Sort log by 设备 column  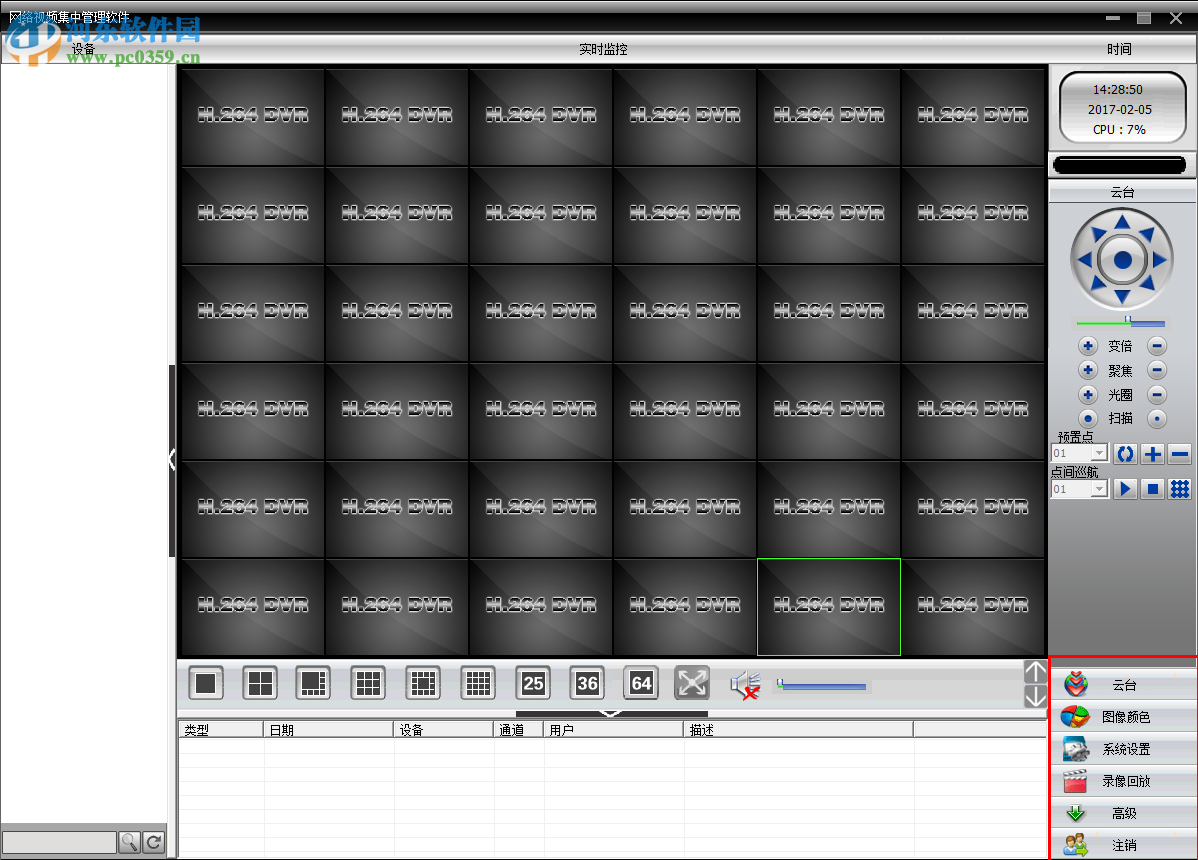[443, 730]
